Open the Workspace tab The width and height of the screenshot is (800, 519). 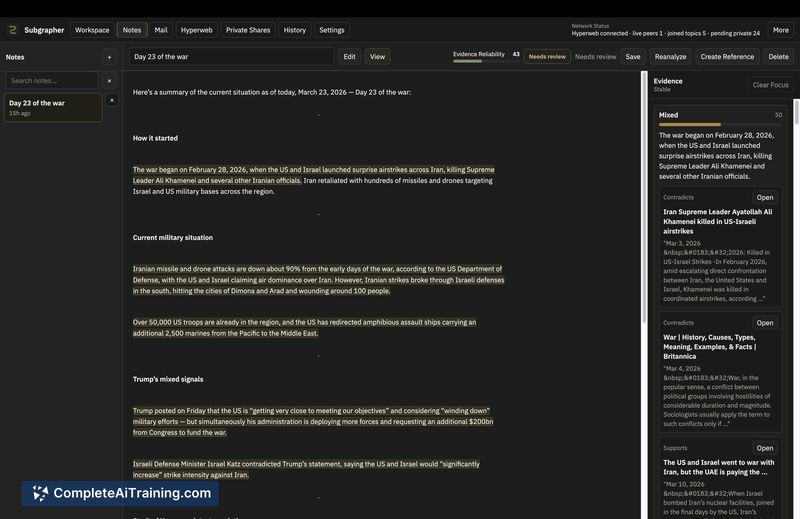[92, 30]
